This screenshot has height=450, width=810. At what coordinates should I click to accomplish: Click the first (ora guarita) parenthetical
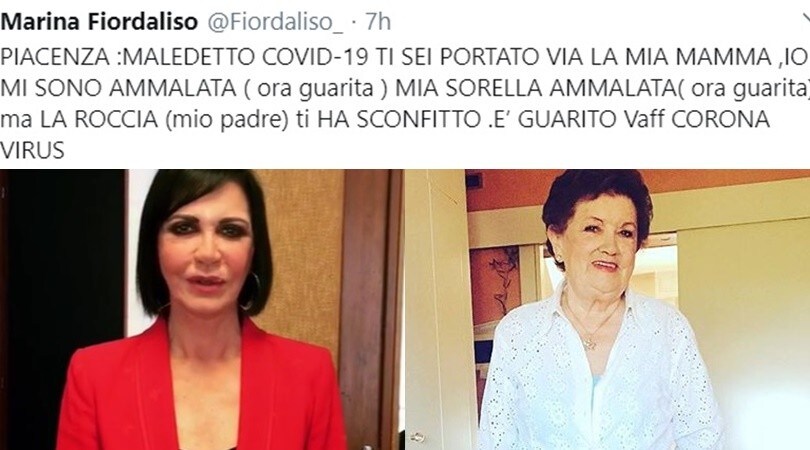[315, 89]
